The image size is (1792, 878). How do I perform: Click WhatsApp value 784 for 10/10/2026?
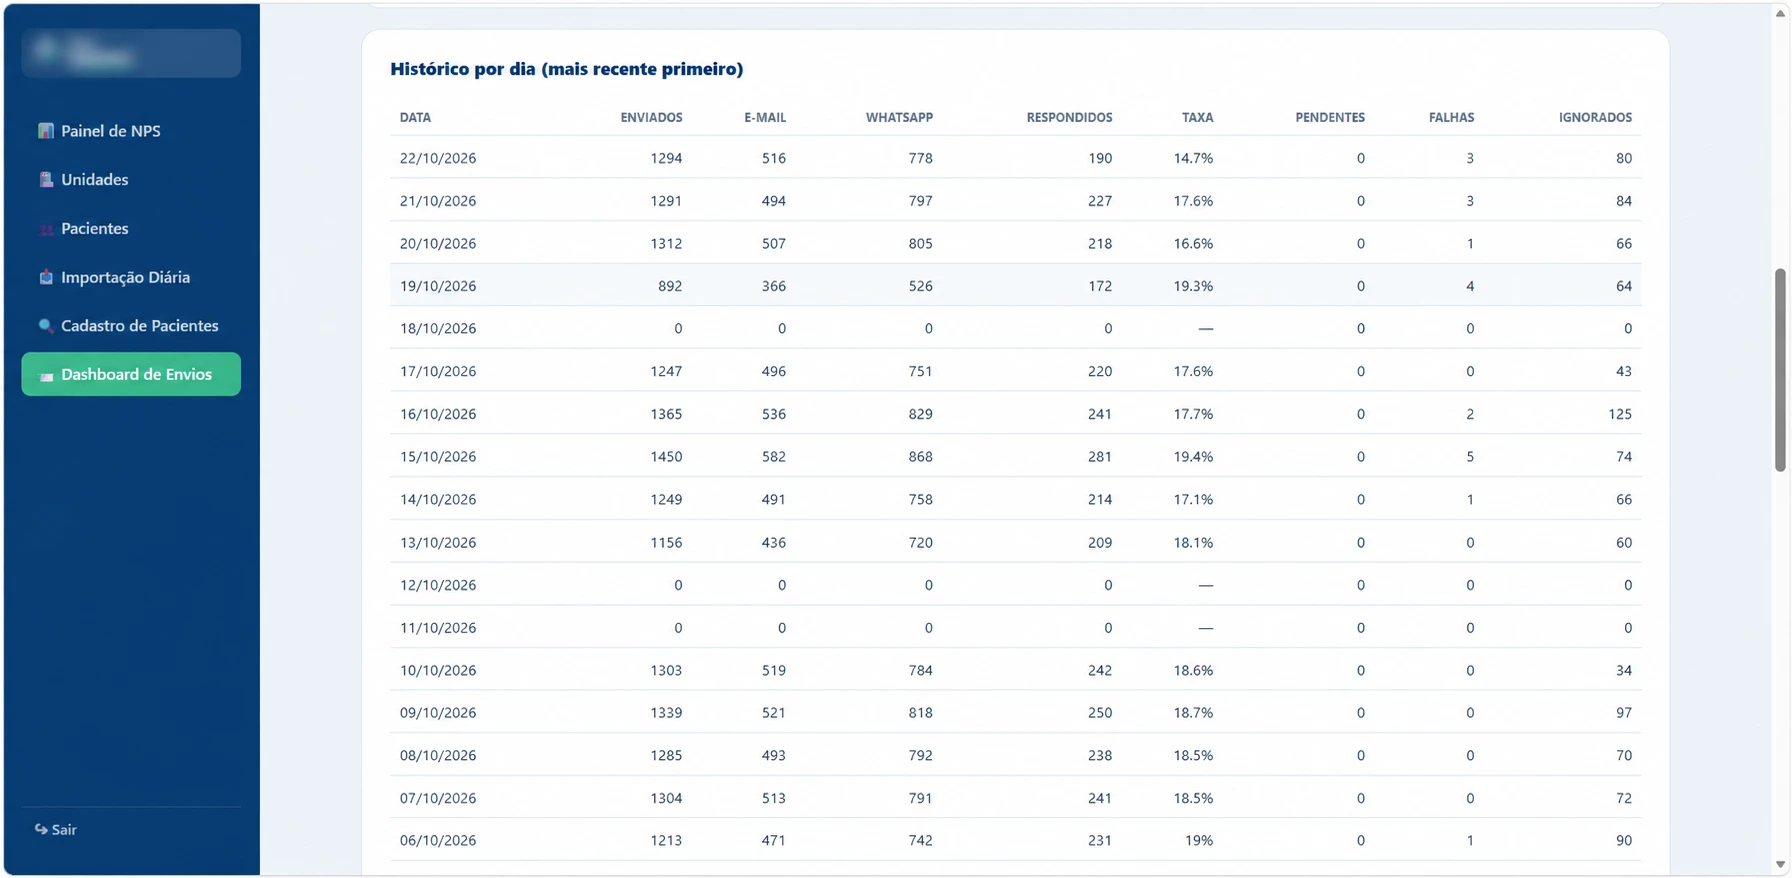click(920, 671)
